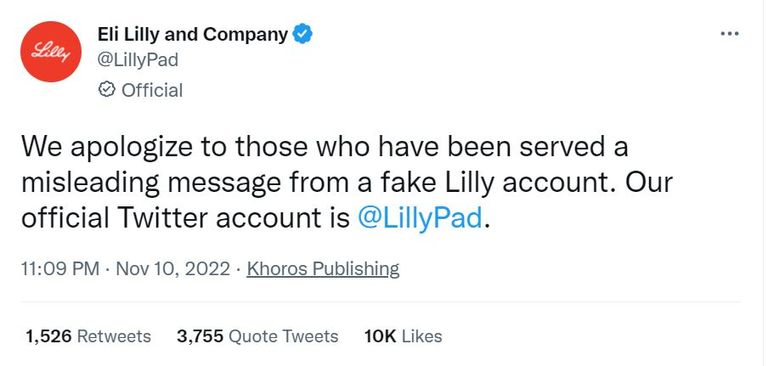Click the 11:09 PM timestamp
Viewport: 768px width, 366px height.
[x=60, y=269]
